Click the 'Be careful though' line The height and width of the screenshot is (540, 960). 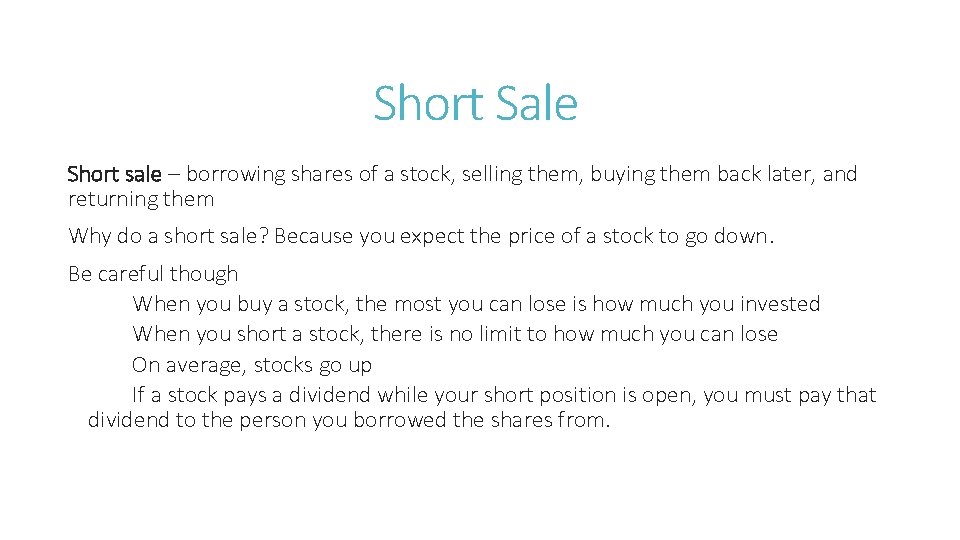coord(153,274)
